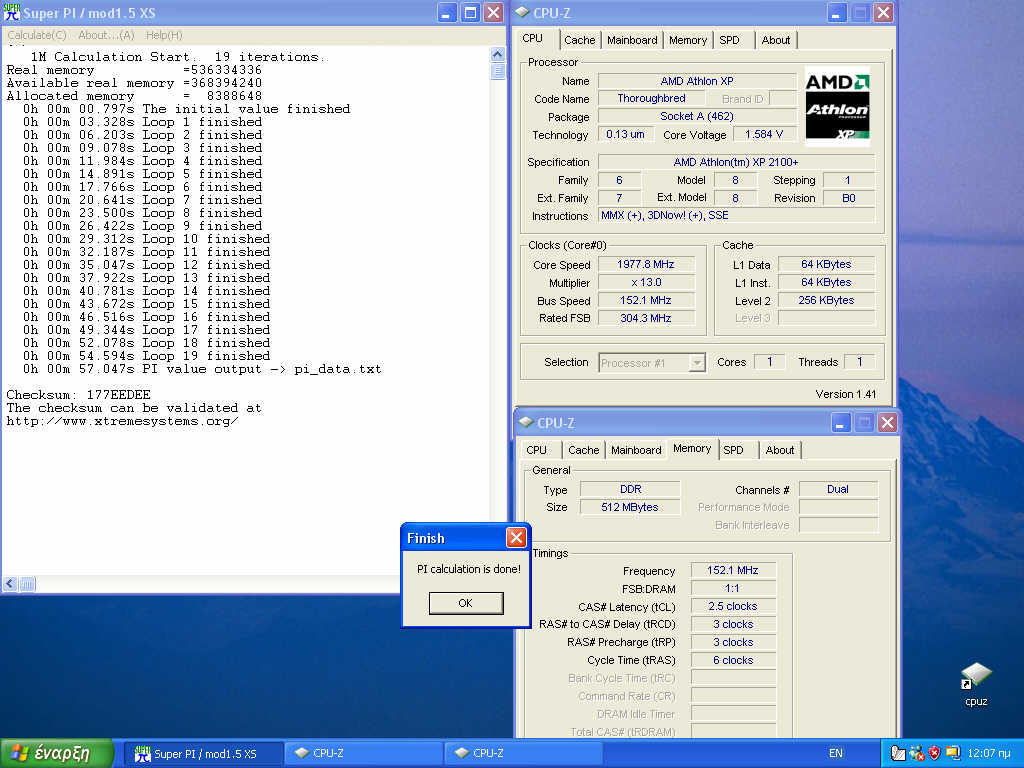Click the Level 2 cache 256 KBytes

point(826,300)
